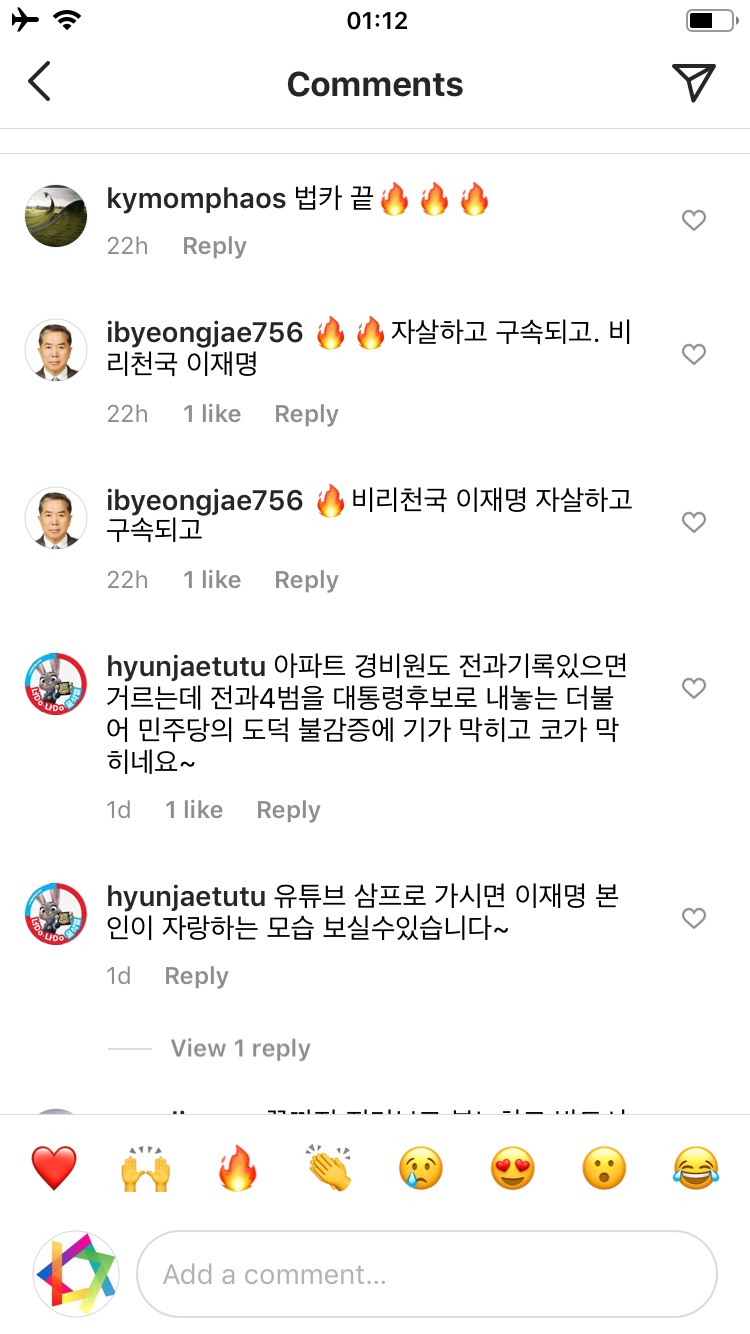This screenshot has height=1334, width=750.
Task: Expand View 1 reply thread
Action: coord(240,1048)
